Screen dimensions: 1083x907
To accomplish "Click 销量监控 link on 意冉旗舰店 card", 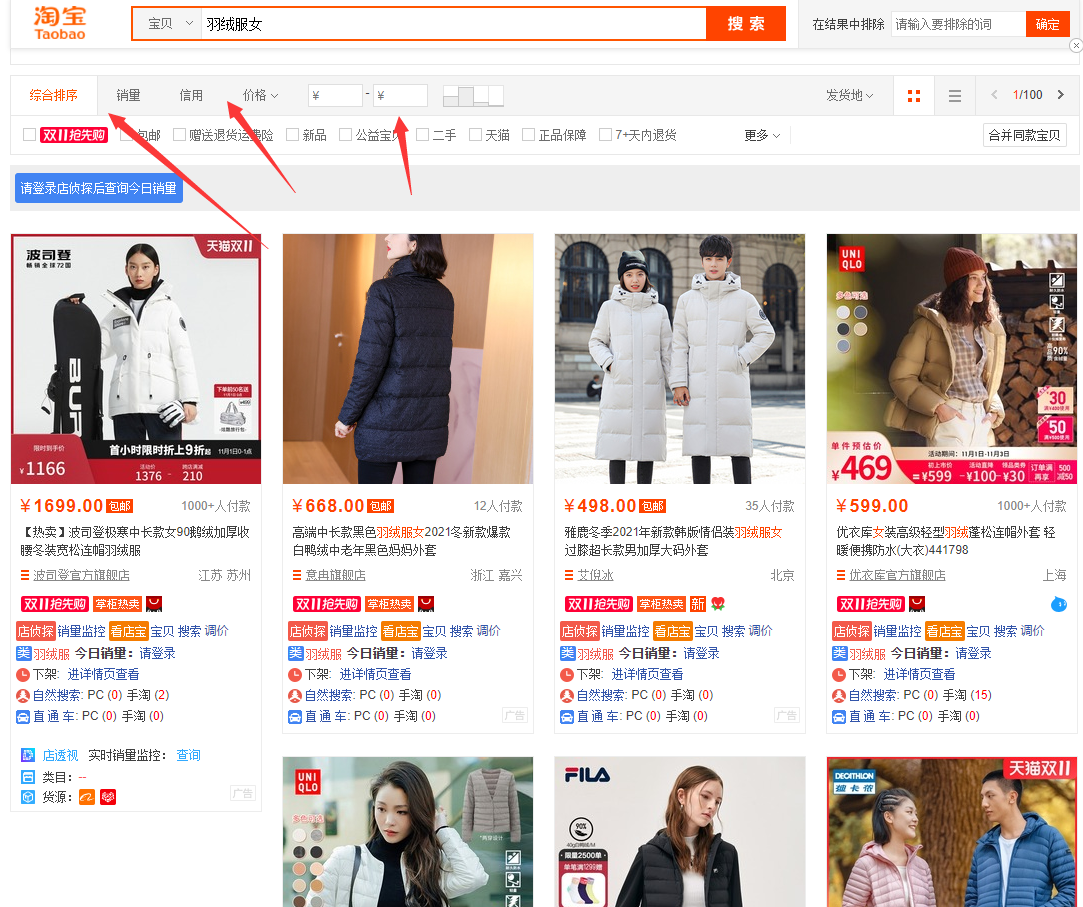I will pos(354,631).
